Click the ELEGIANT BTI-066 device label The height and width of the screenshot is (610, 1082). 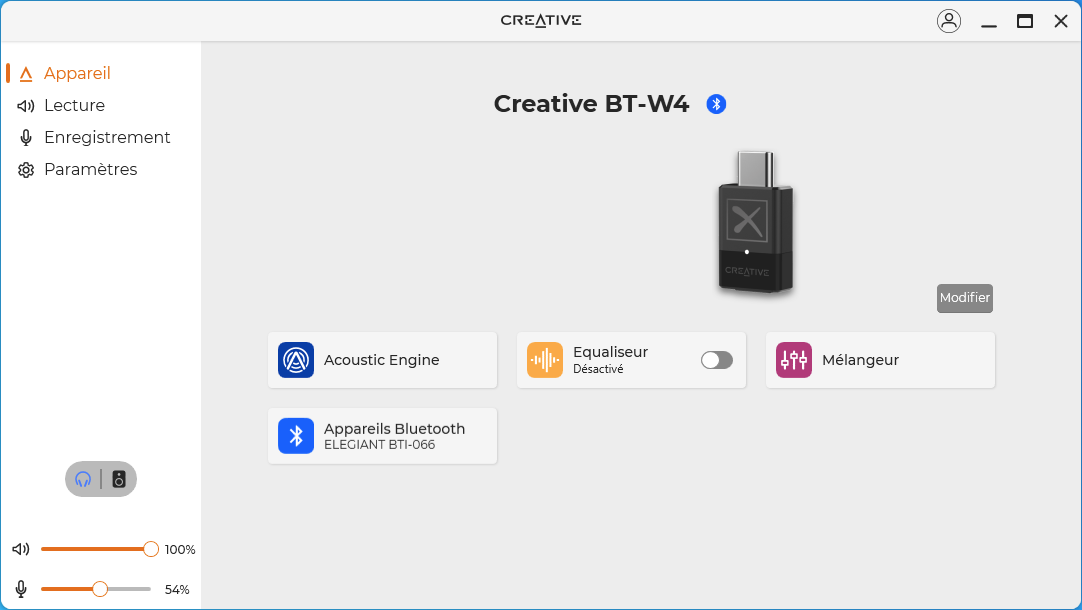[380, 445]
